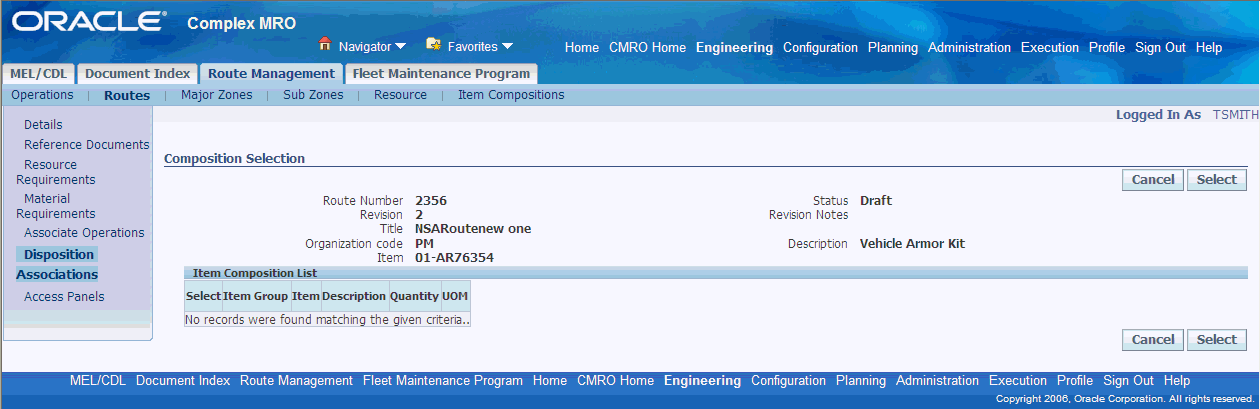
Task: Click the Navigator home icon
Action: [x=325, y=45]
